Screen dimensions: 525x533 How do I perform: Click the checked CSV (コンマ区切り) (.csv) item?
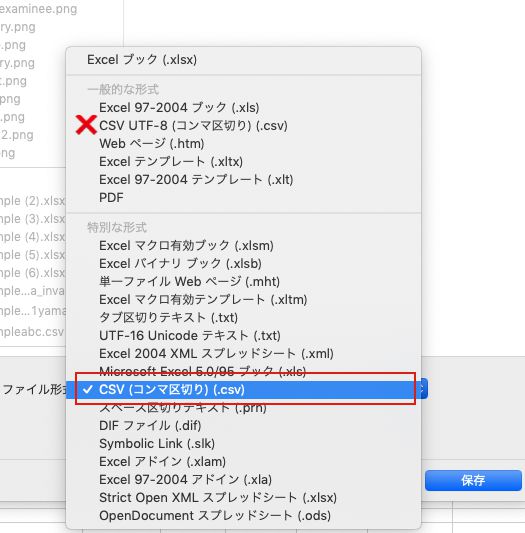[243, 390]
